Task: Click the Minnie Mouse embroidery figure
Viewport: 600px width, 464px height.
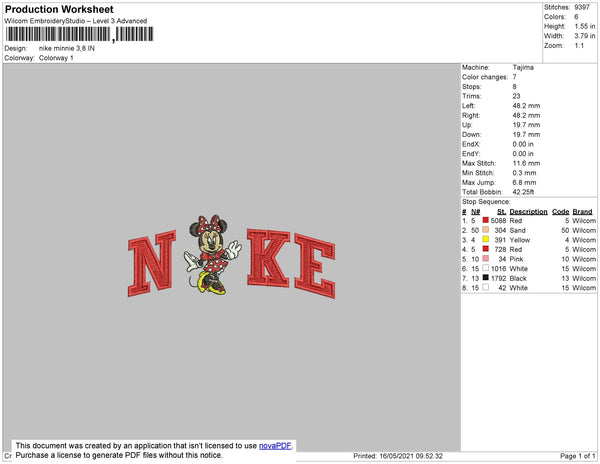Action: pos(212,254)
